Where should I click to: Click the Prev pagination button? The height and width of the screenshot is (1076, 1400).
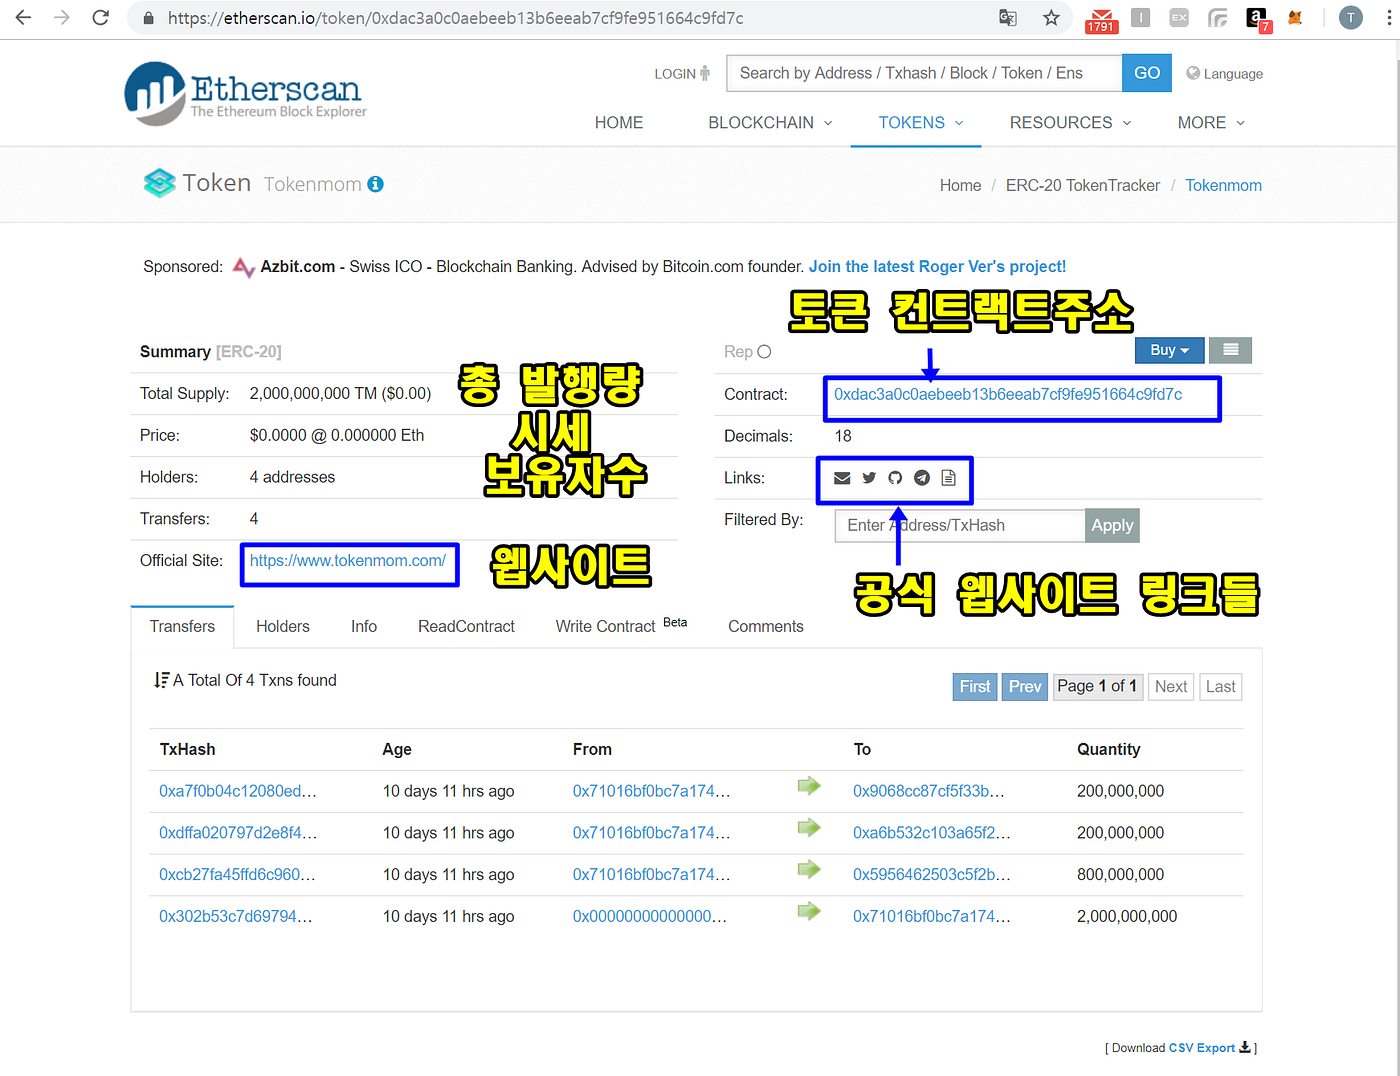click(x=1025, y=686)
